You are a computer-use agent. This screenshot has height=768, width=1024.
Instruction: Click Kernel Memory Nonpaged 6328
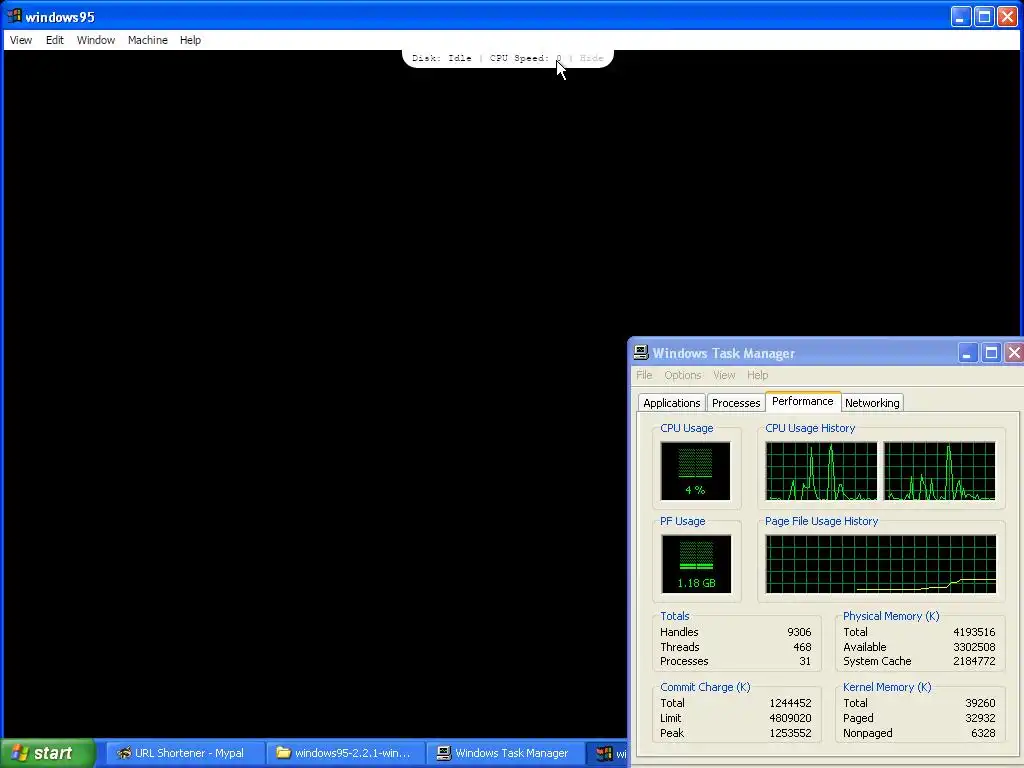tap(983, 733)
